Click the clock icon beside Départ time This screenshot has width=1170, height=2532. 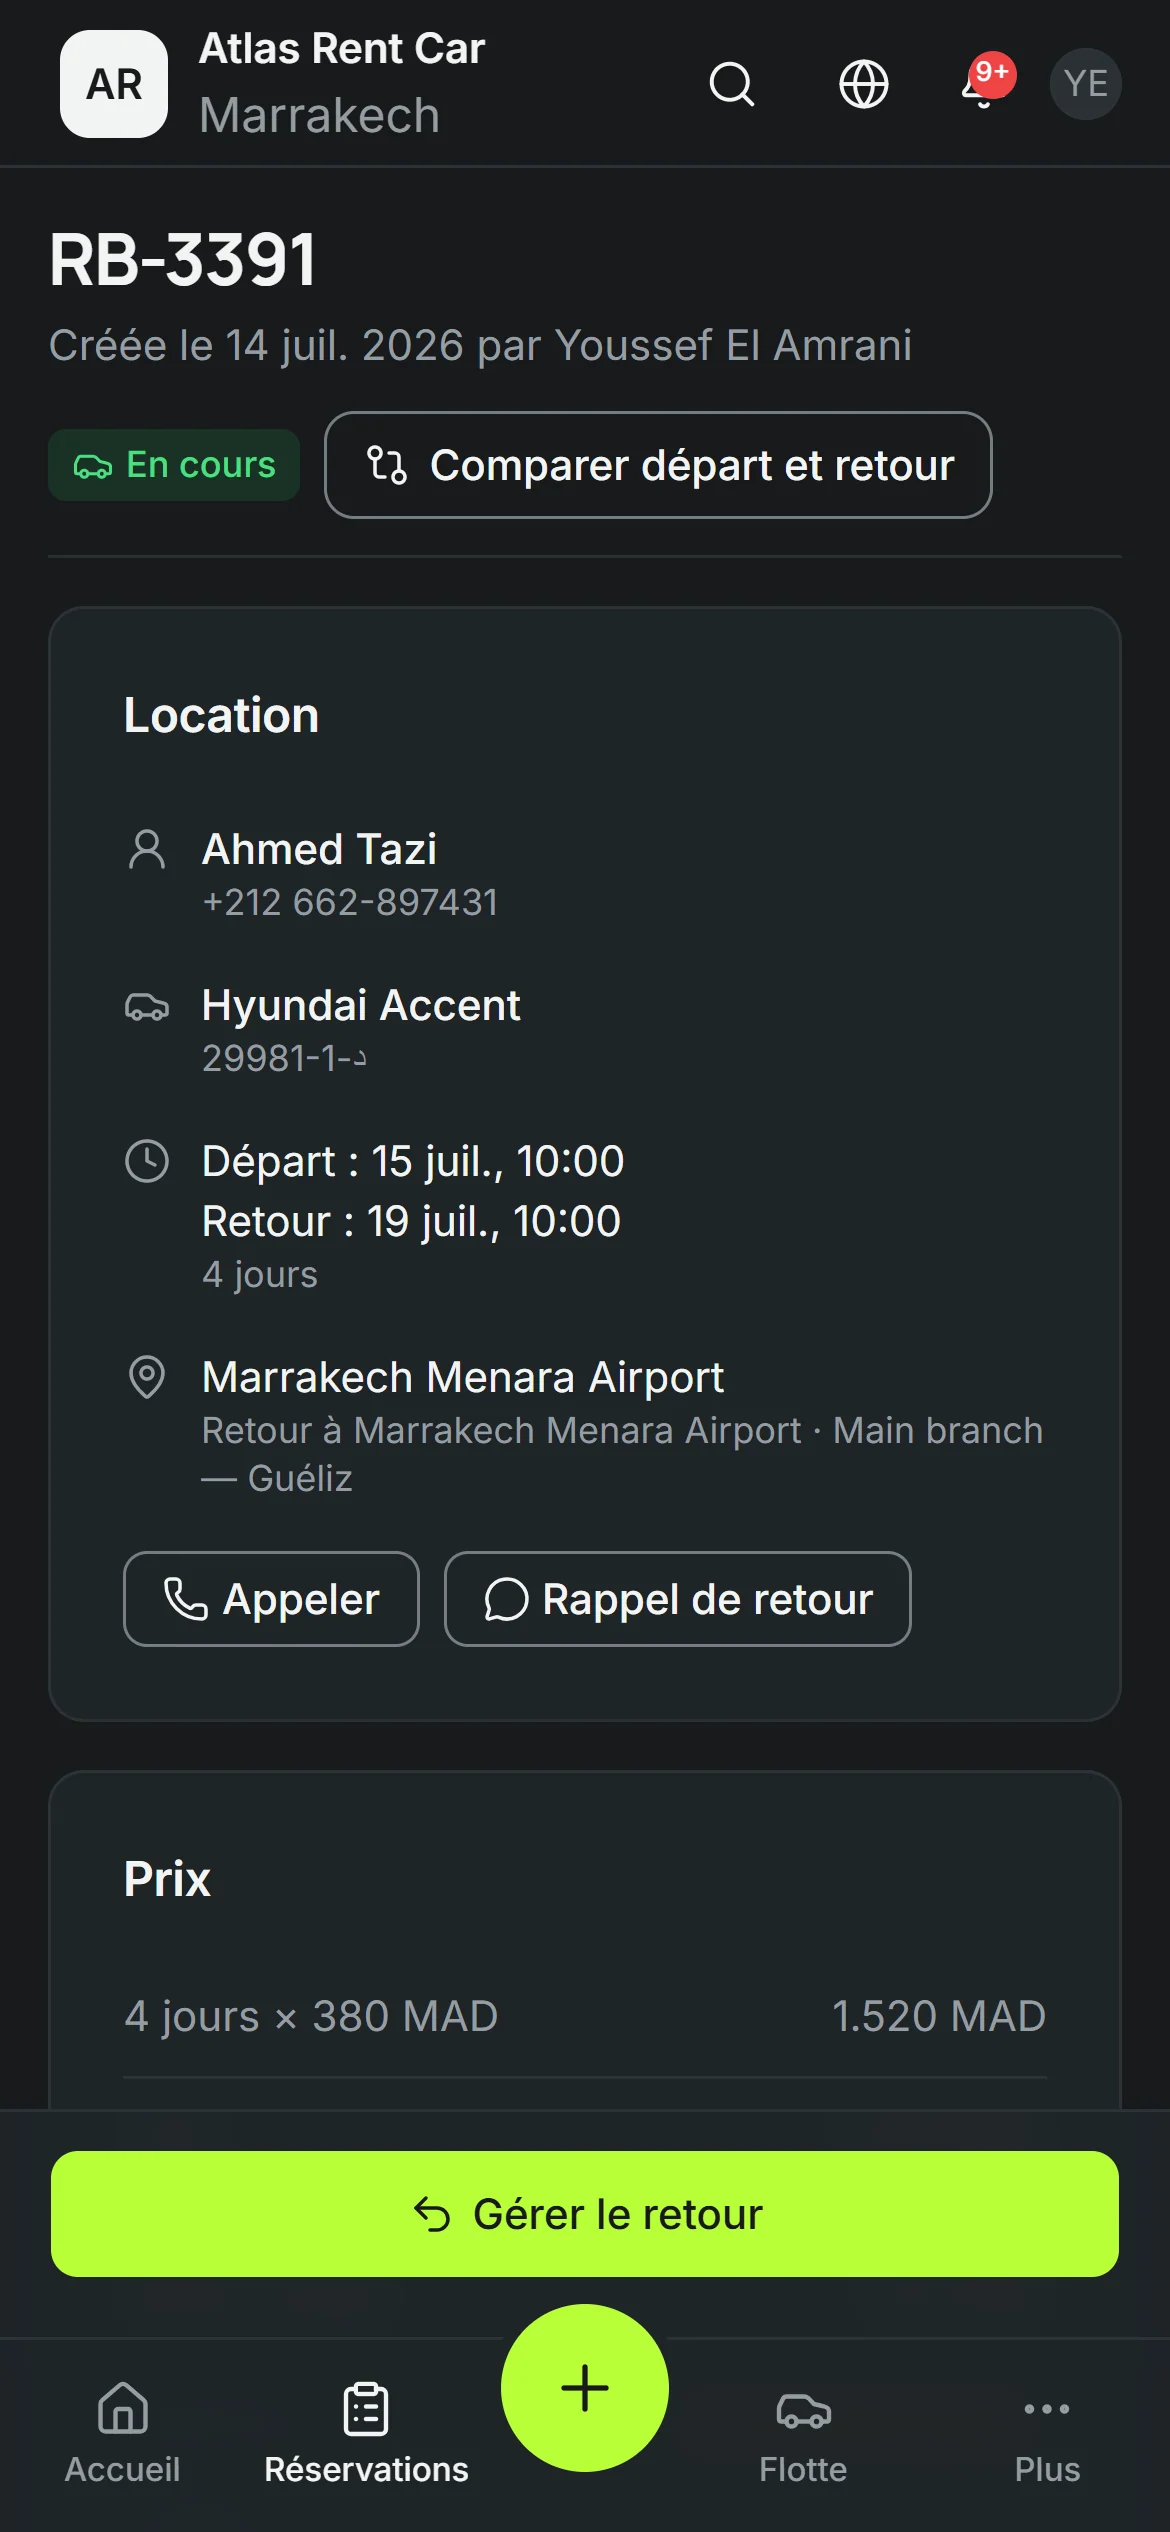click(x=147, y=1162)
